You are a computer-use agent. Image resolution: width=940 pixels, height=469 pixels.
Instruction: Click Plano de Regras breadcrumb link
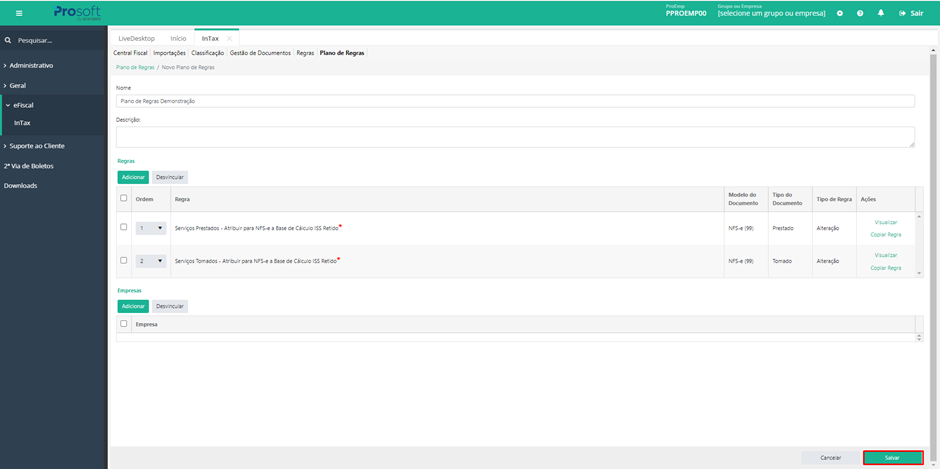tap(135, 67)
